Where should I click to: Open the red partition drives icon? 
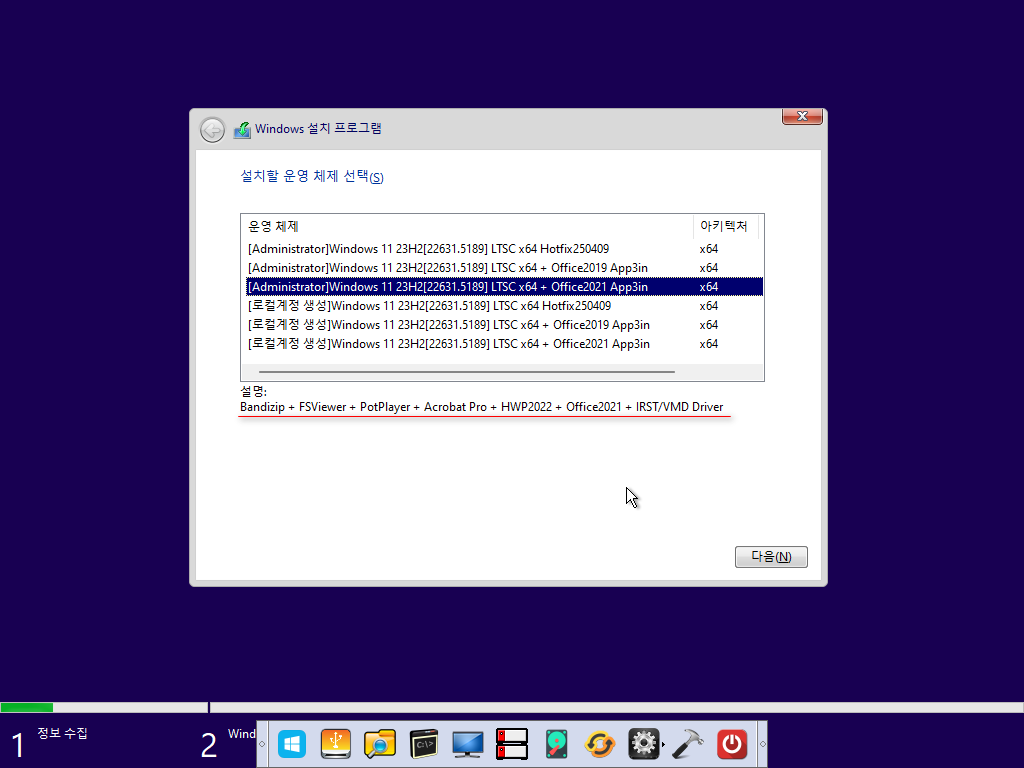pyautogui.click(x=512, y=744)
